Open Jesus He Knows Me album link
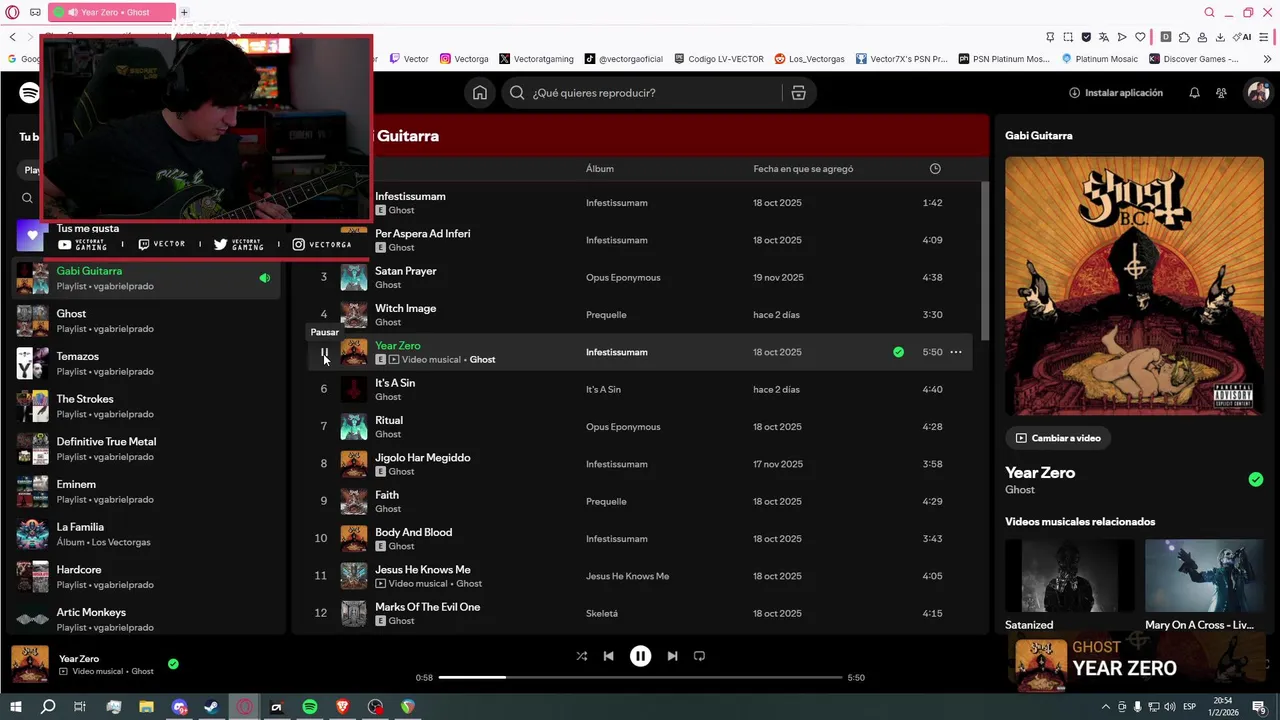 pyautogui.click(x=628, y=577)
